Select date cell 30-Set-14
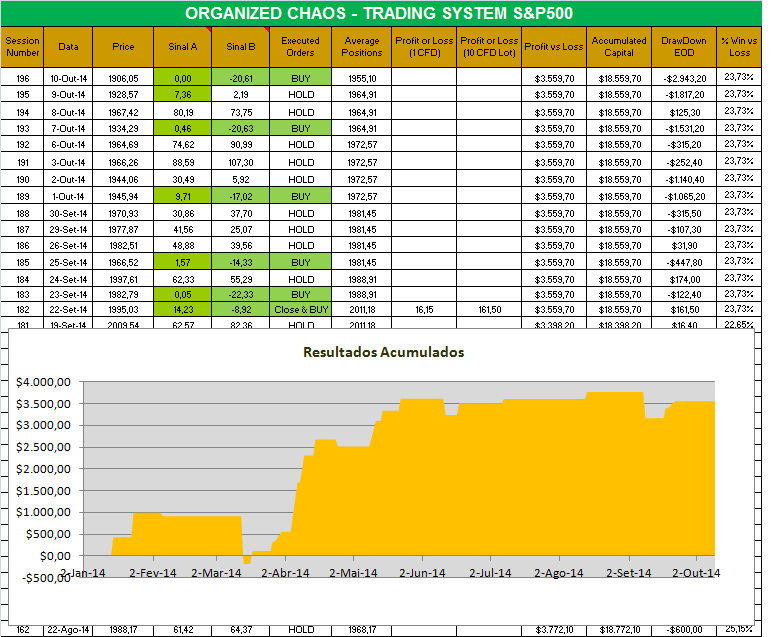The width and height of the screenshot is (774, 637). [68, 213]
